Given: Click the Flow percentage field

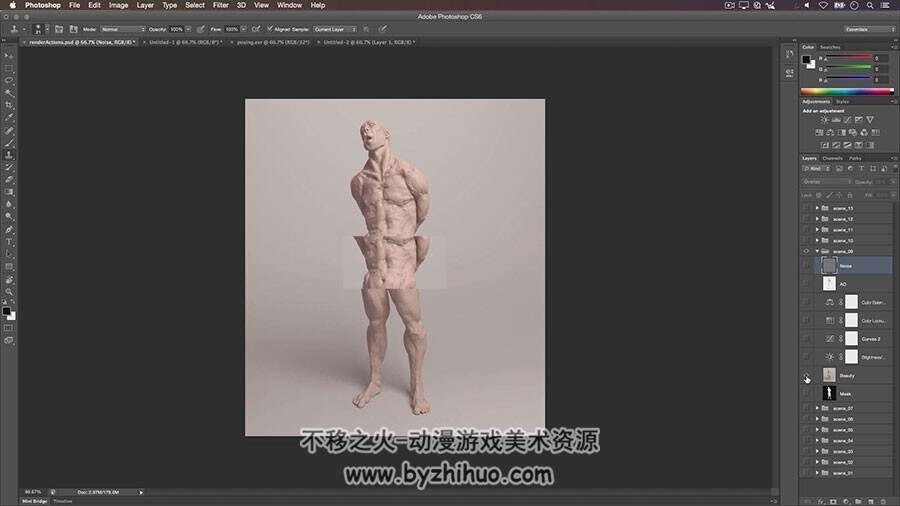Looking at the screenshot, I should (232, 29).
